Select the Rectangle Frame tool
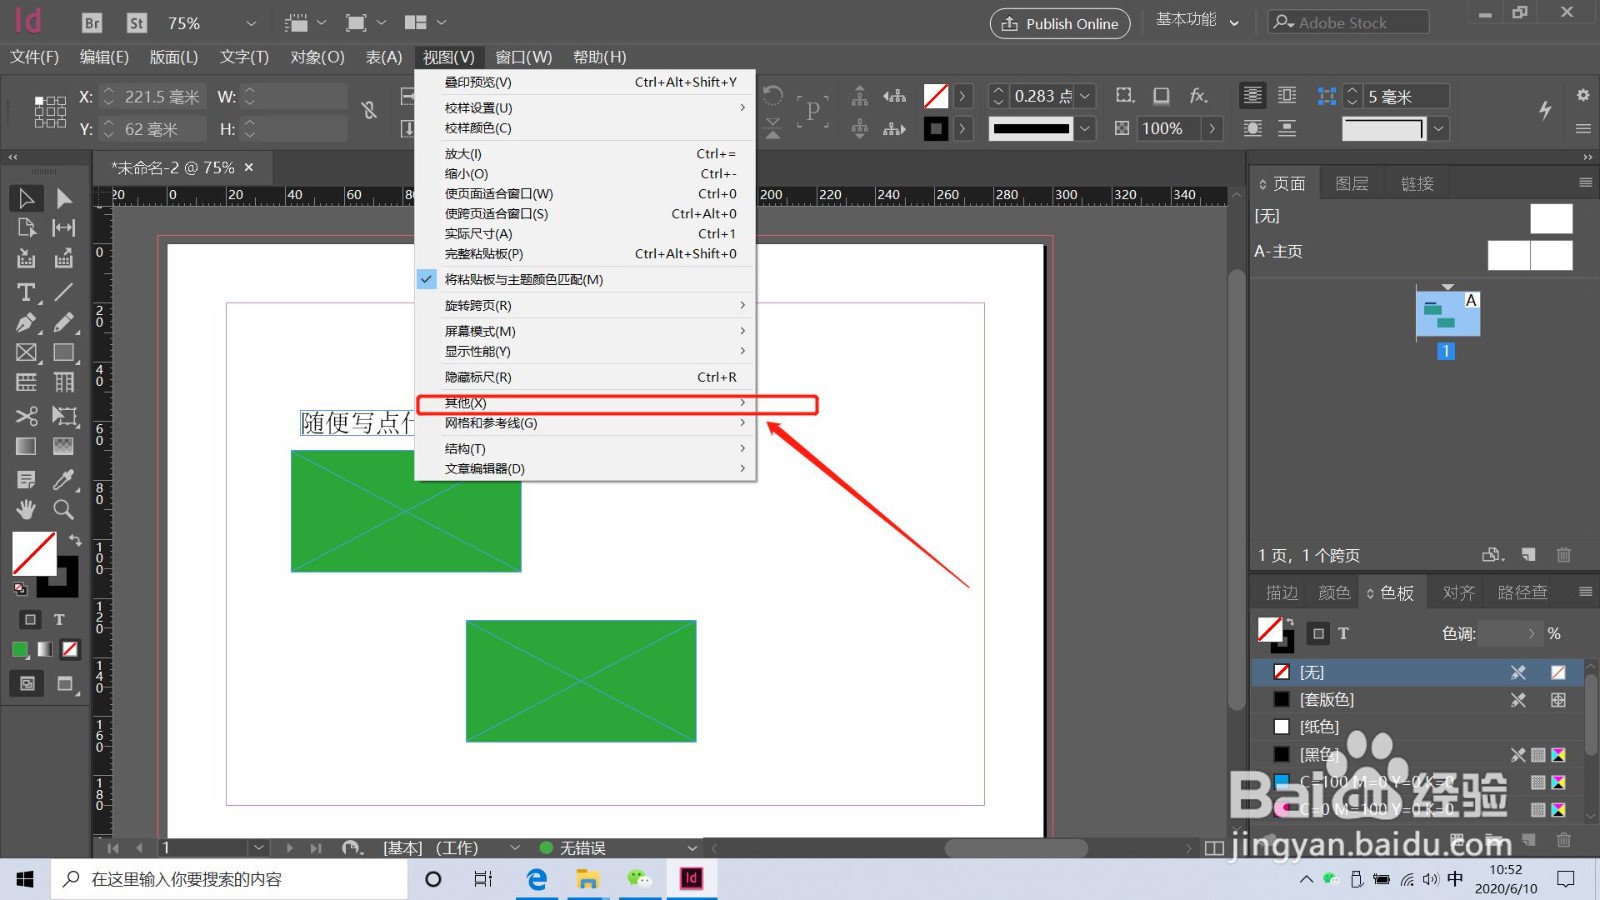 click(26, 352)
